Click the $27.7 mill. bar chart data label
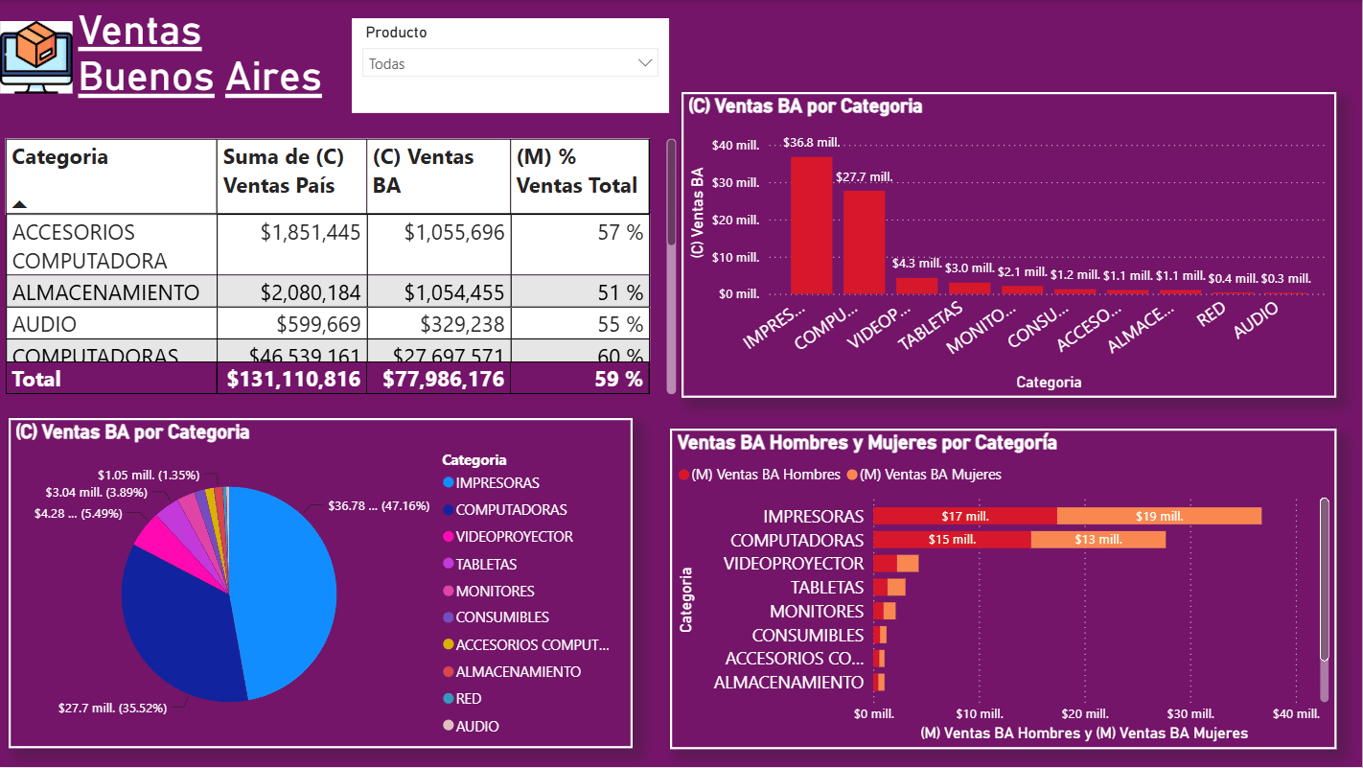This screenshot has height=768, width=1363. 864,177
